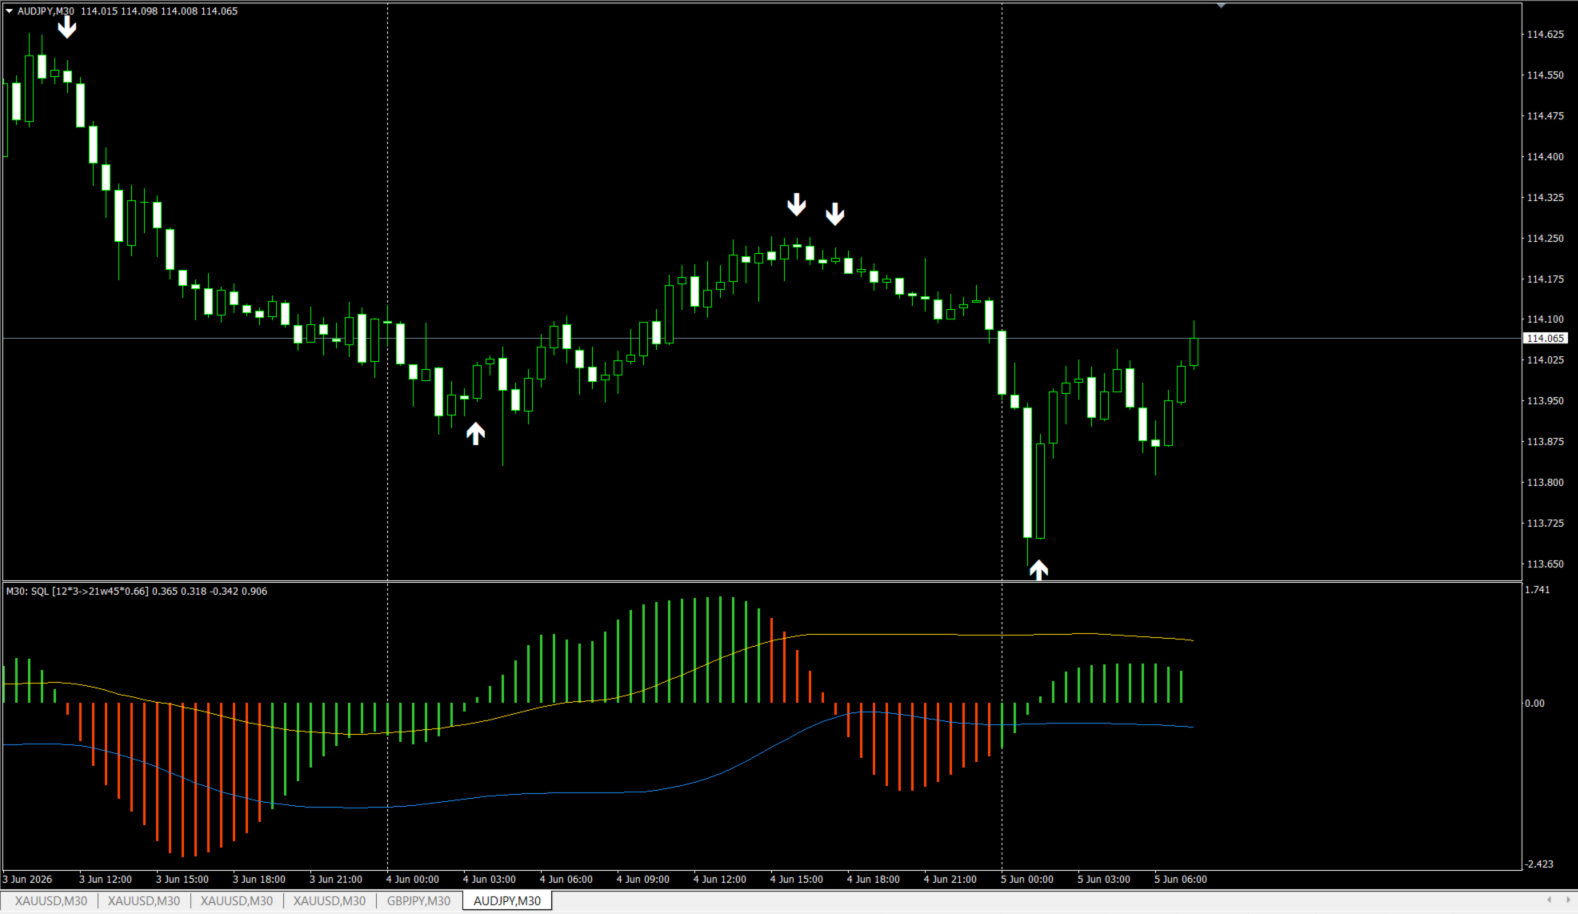Click the 114.625 price scale label
This screenshot has height=914, width=1578.
point(1545,34)
